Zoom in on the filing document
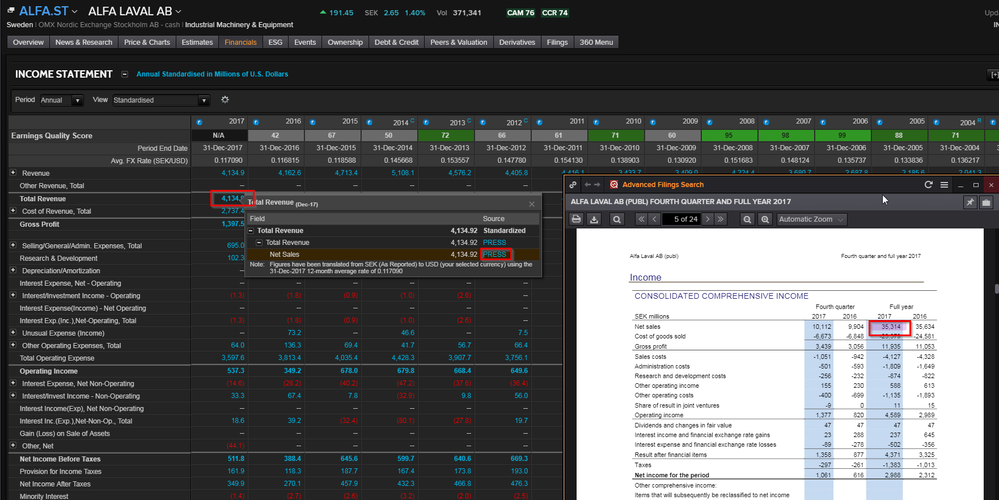 click(765, 219)
